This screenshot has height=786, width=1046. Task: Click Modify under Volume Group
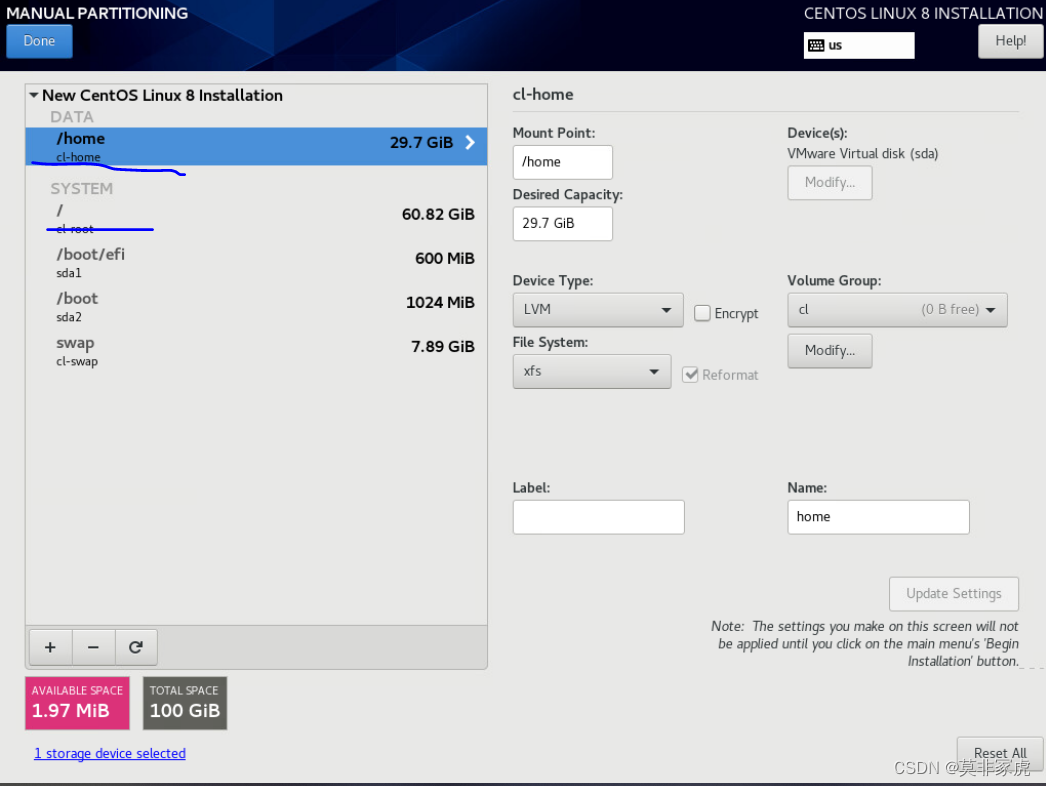pos(830,350)
